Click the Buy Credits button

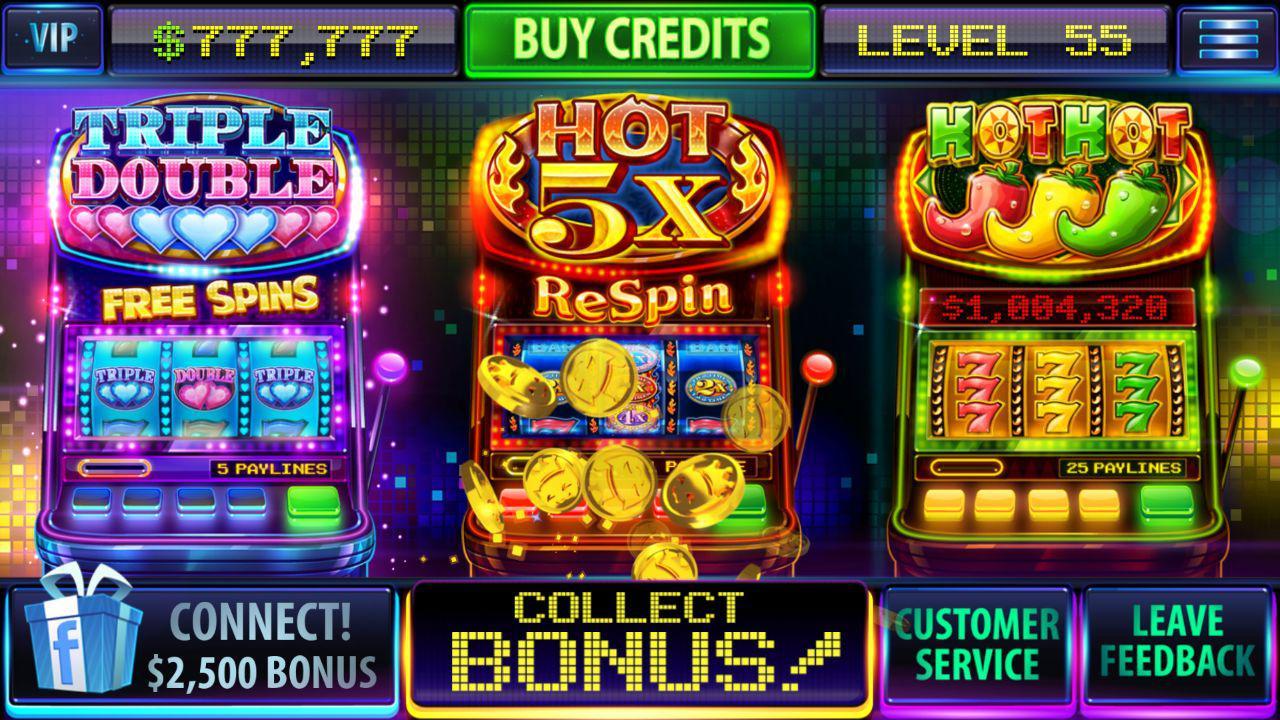640,40
